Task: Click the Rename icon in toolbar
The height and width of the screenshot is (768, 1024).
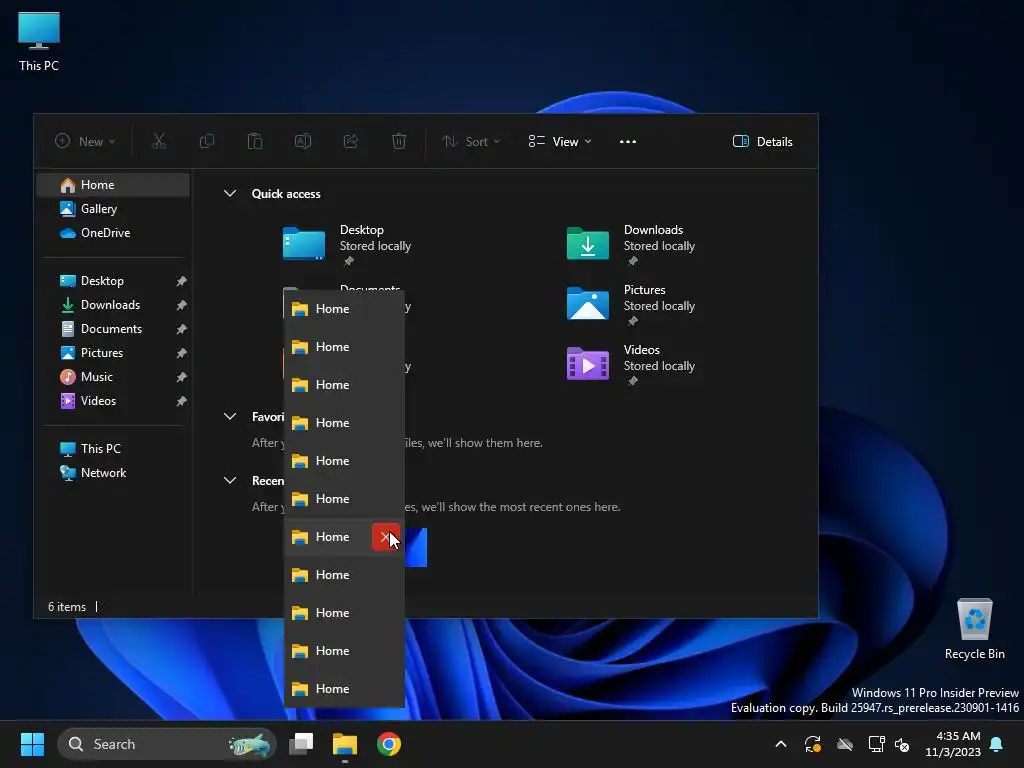Action: point(303,141)
